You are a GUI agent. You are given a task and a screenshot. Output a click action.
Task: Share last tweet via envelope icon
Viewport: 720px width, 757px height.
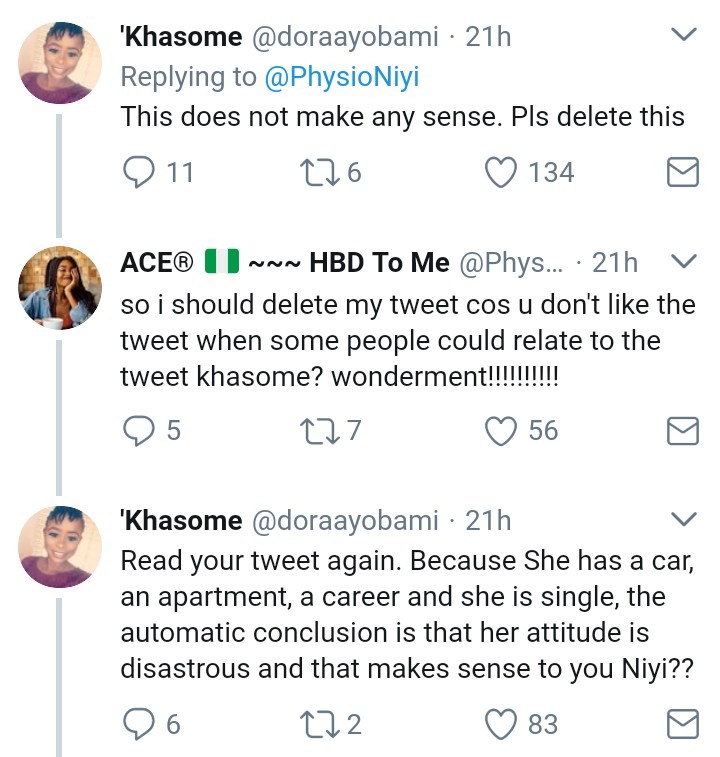point(682,724)
